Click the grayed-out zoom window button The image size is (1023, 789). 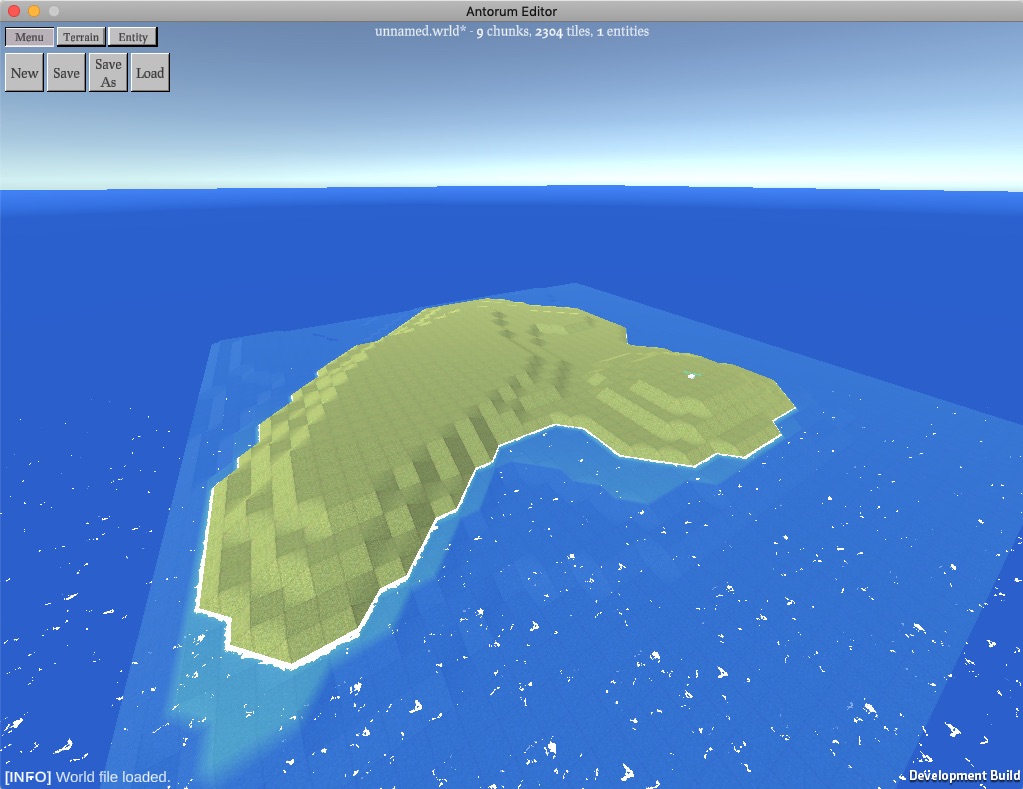point(54,11)
